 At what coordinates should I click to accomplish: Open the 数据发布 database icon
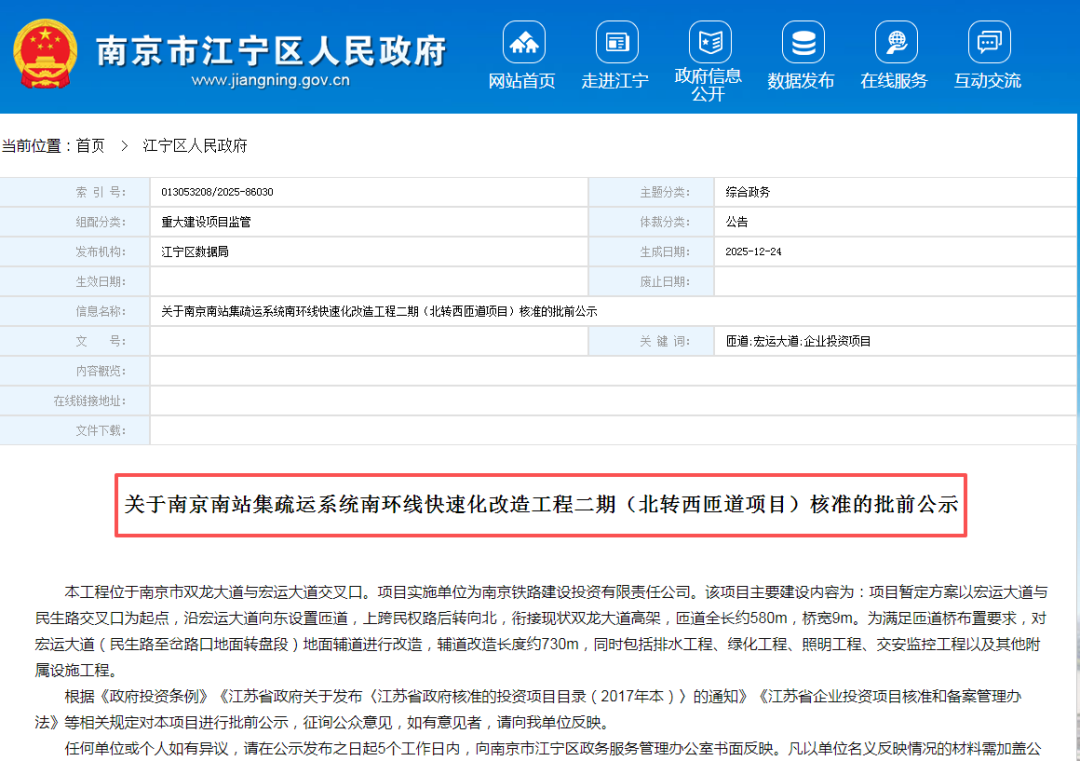(803, 42)
